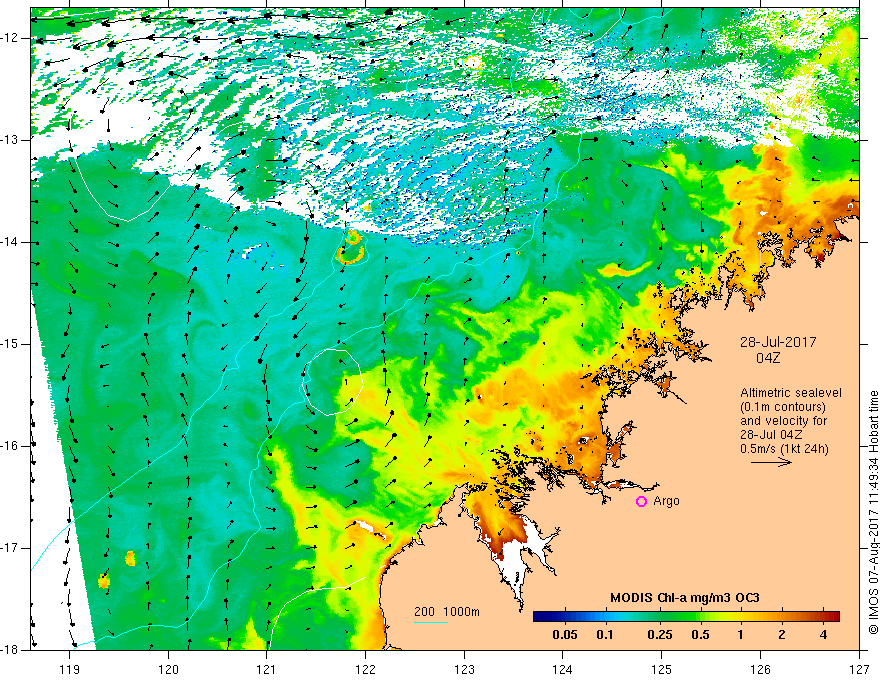Click the 'Altimetric sealevel' caption line
This screenshot has width=880, height=680.
pyautogui.click(x=791, y=393)
